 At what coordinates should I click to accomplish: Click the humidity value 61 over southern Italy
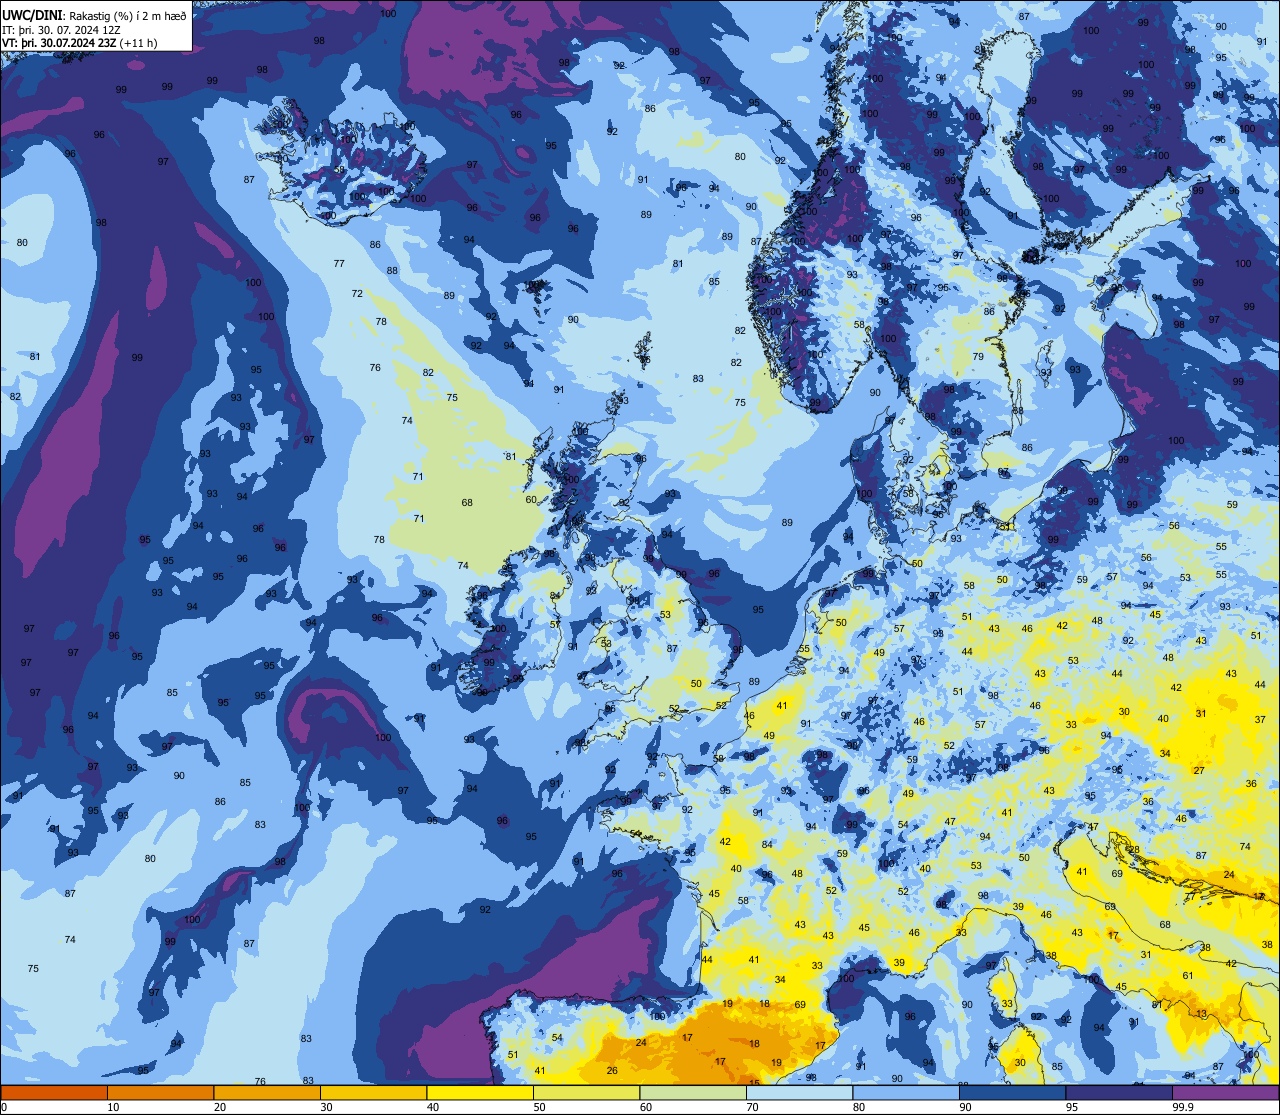(1188, 976)
